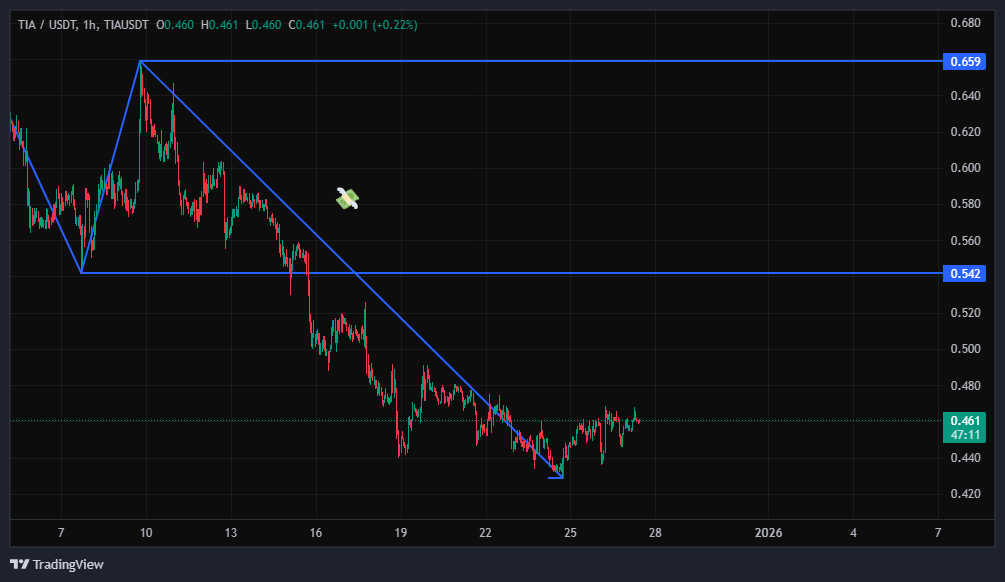1005x582 pixels.
Task: Click the 47:11 candle countdown timer
Action: pos(965,435)
